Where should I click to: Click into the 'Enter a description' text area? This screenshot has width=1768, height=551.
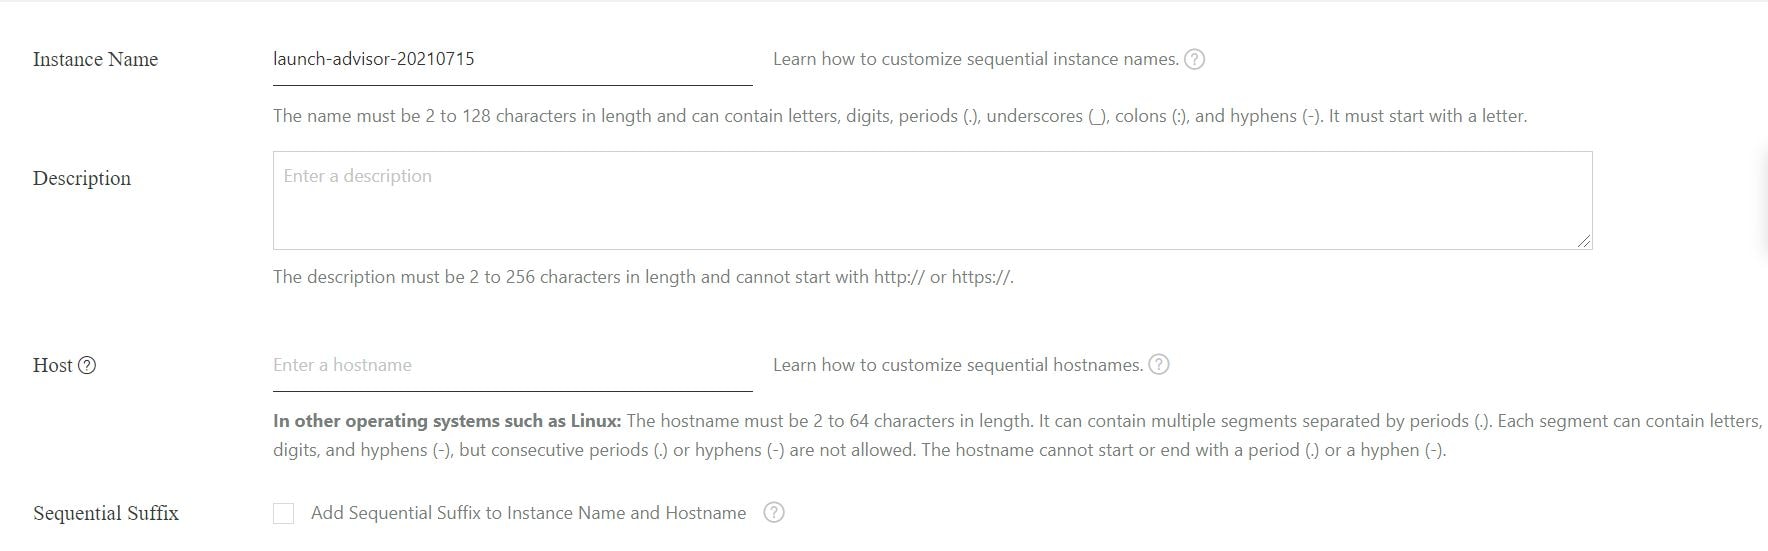(x=932, y=200)
